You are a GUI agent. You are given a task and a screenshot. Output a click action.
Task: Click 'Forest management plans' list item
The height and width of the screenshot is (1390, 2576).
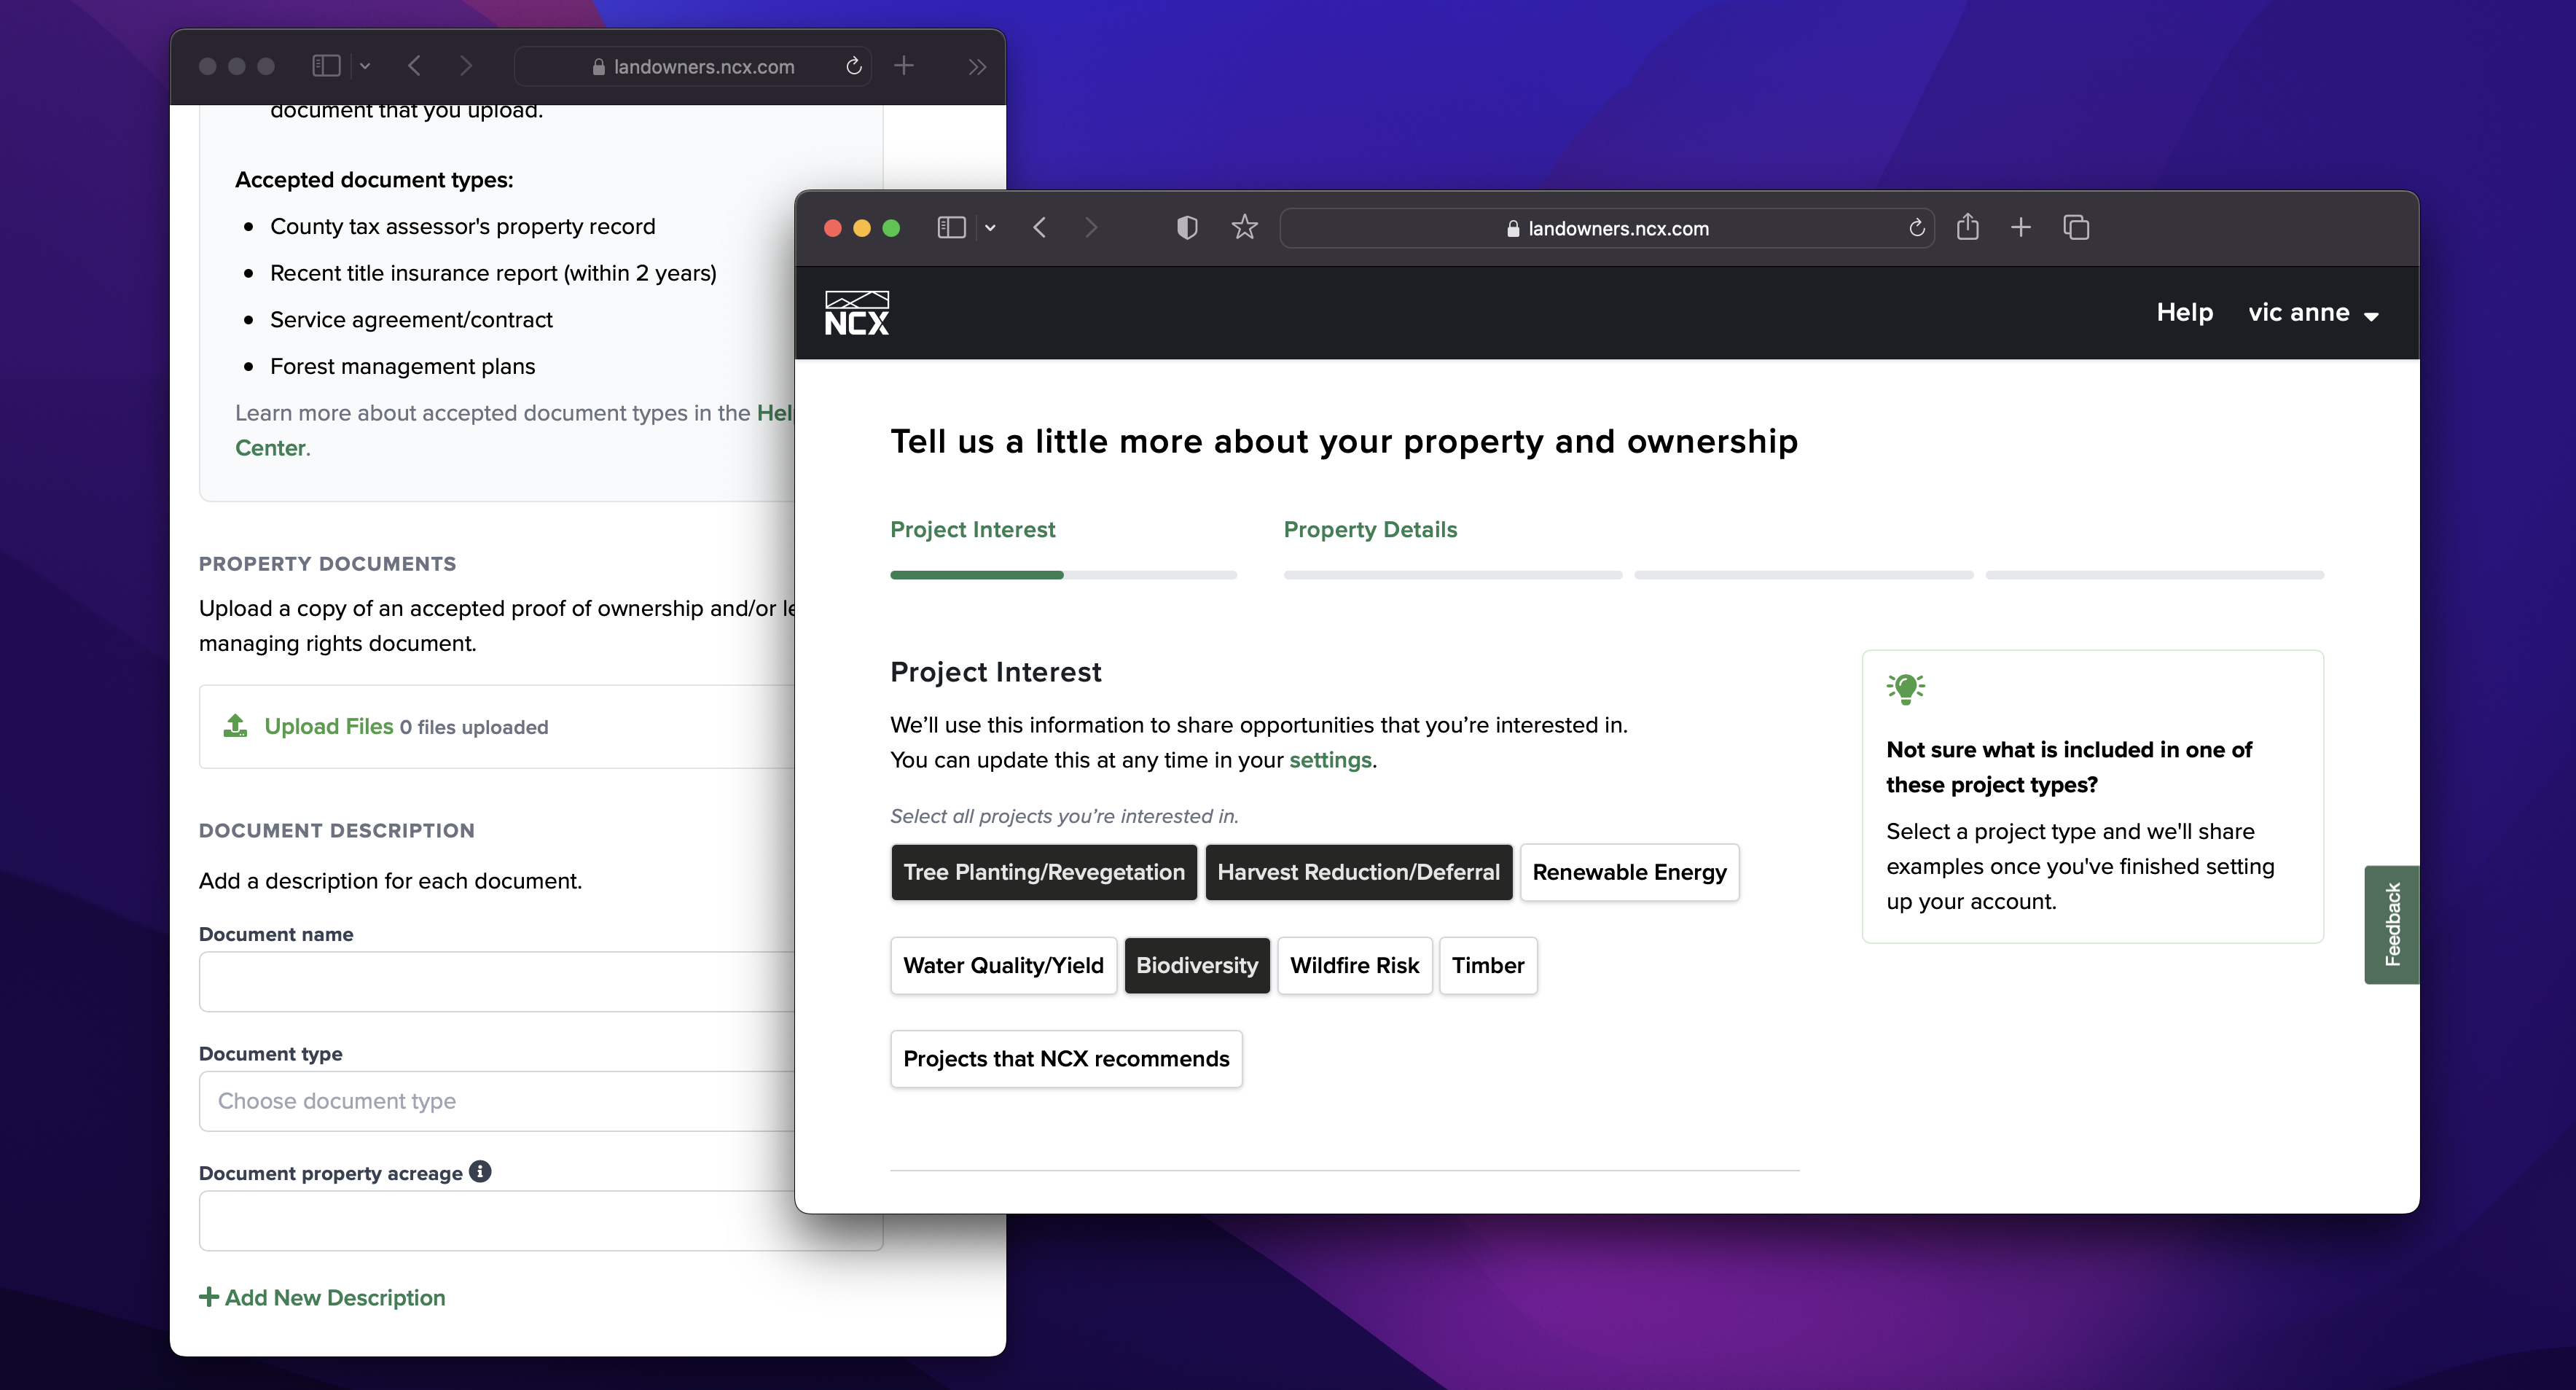pyautogui.click(x=402, y=366)
